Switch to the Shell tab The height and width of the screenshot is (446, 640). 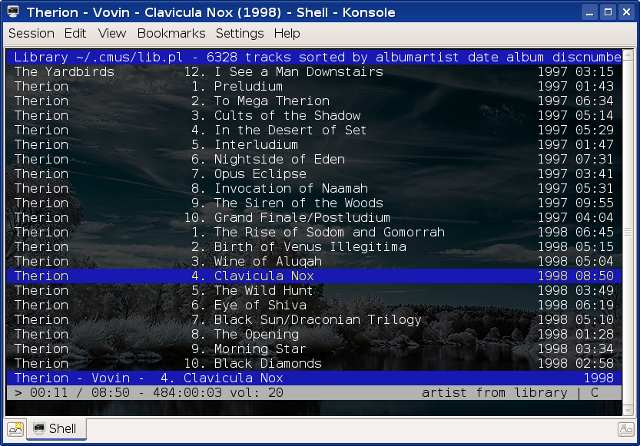[56, 428]
